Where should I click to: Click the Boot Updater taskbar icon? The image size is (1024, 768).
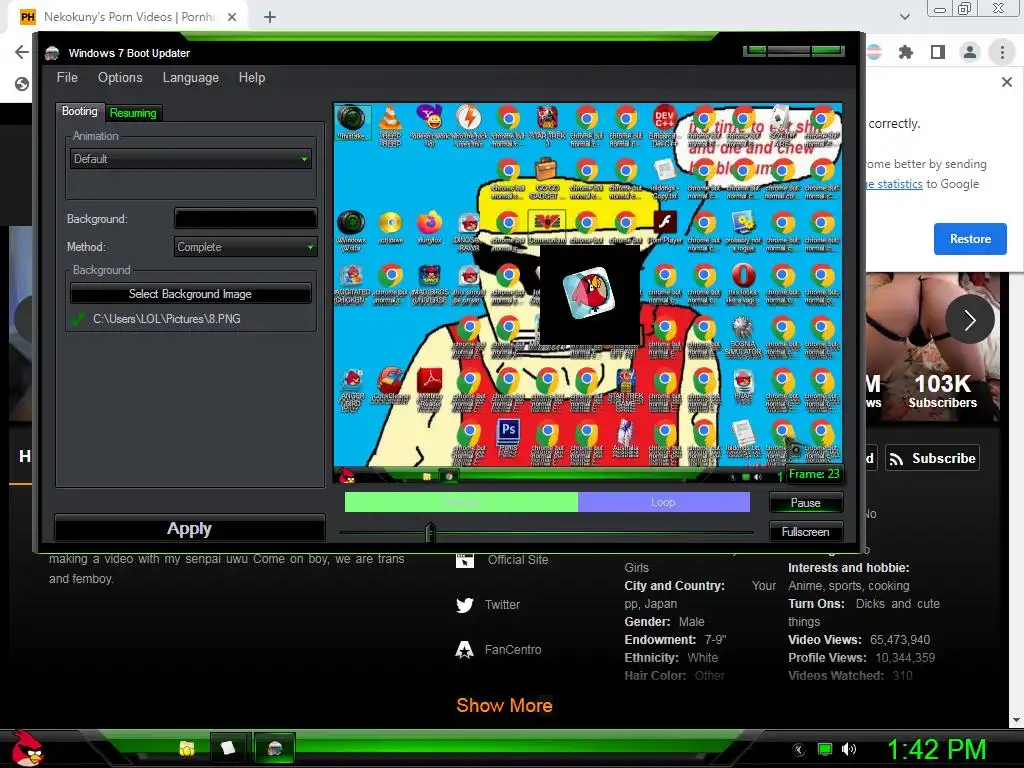coord(275,748)
